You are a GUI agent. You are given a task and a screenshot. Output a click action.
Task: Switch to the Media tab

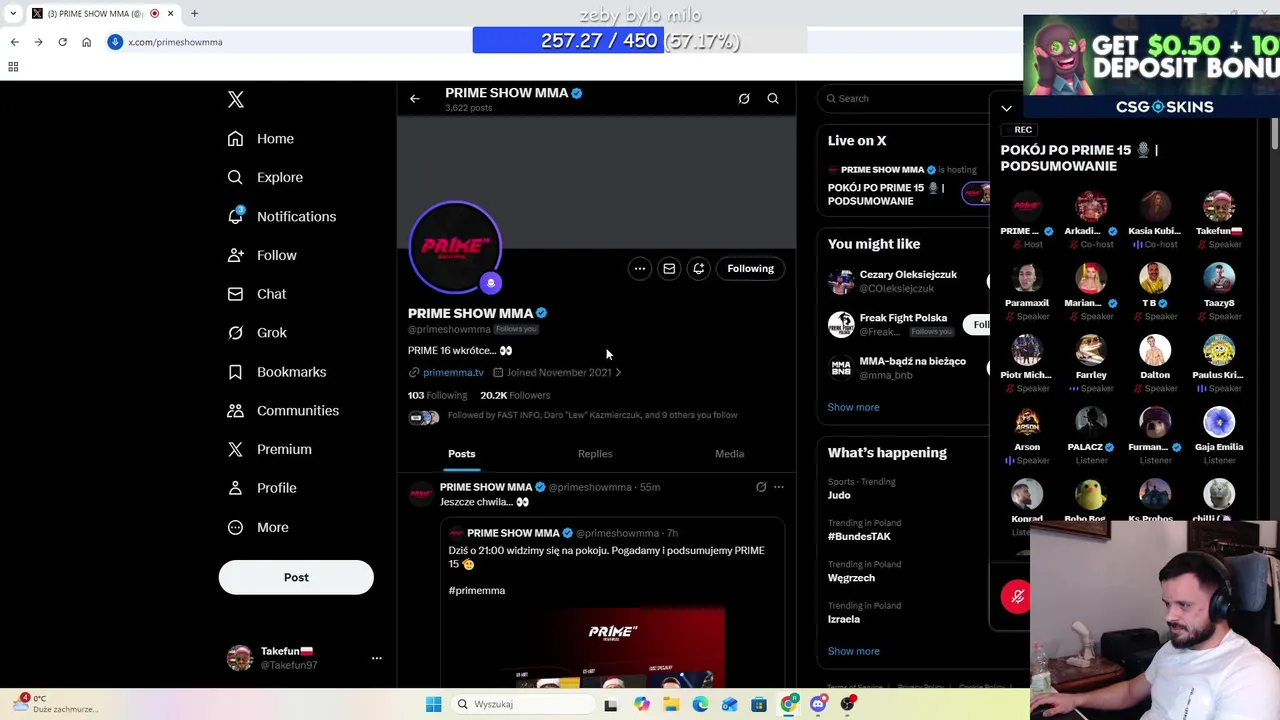point(729,454)
